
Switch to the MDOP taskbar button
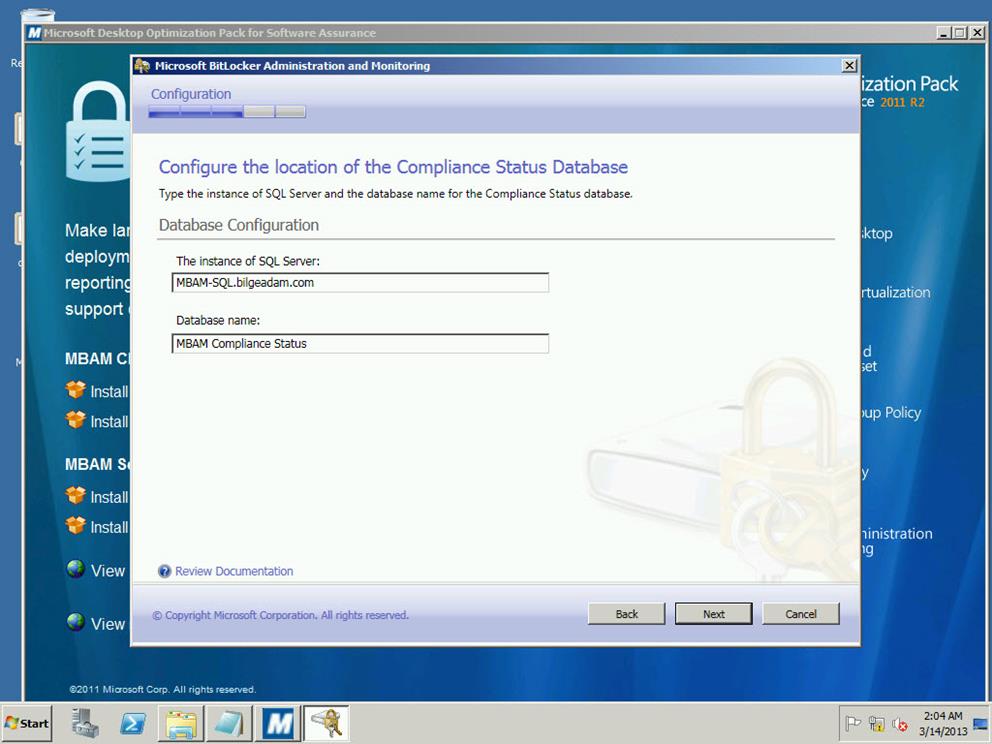(278, 723)
